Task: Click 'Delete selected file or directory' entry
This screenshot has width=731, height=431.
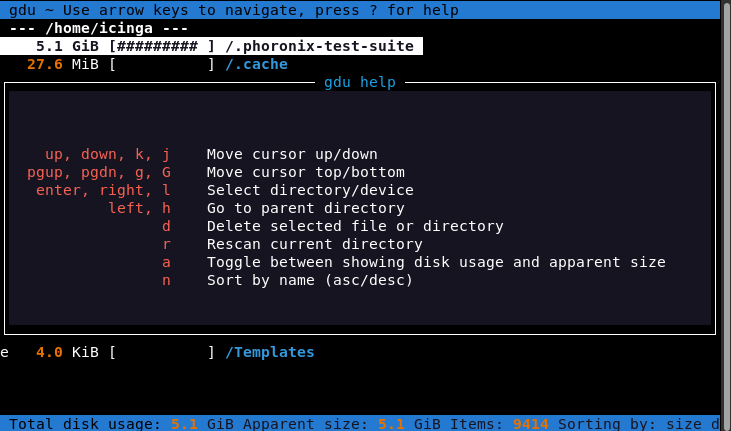Action: click(355, 226)
